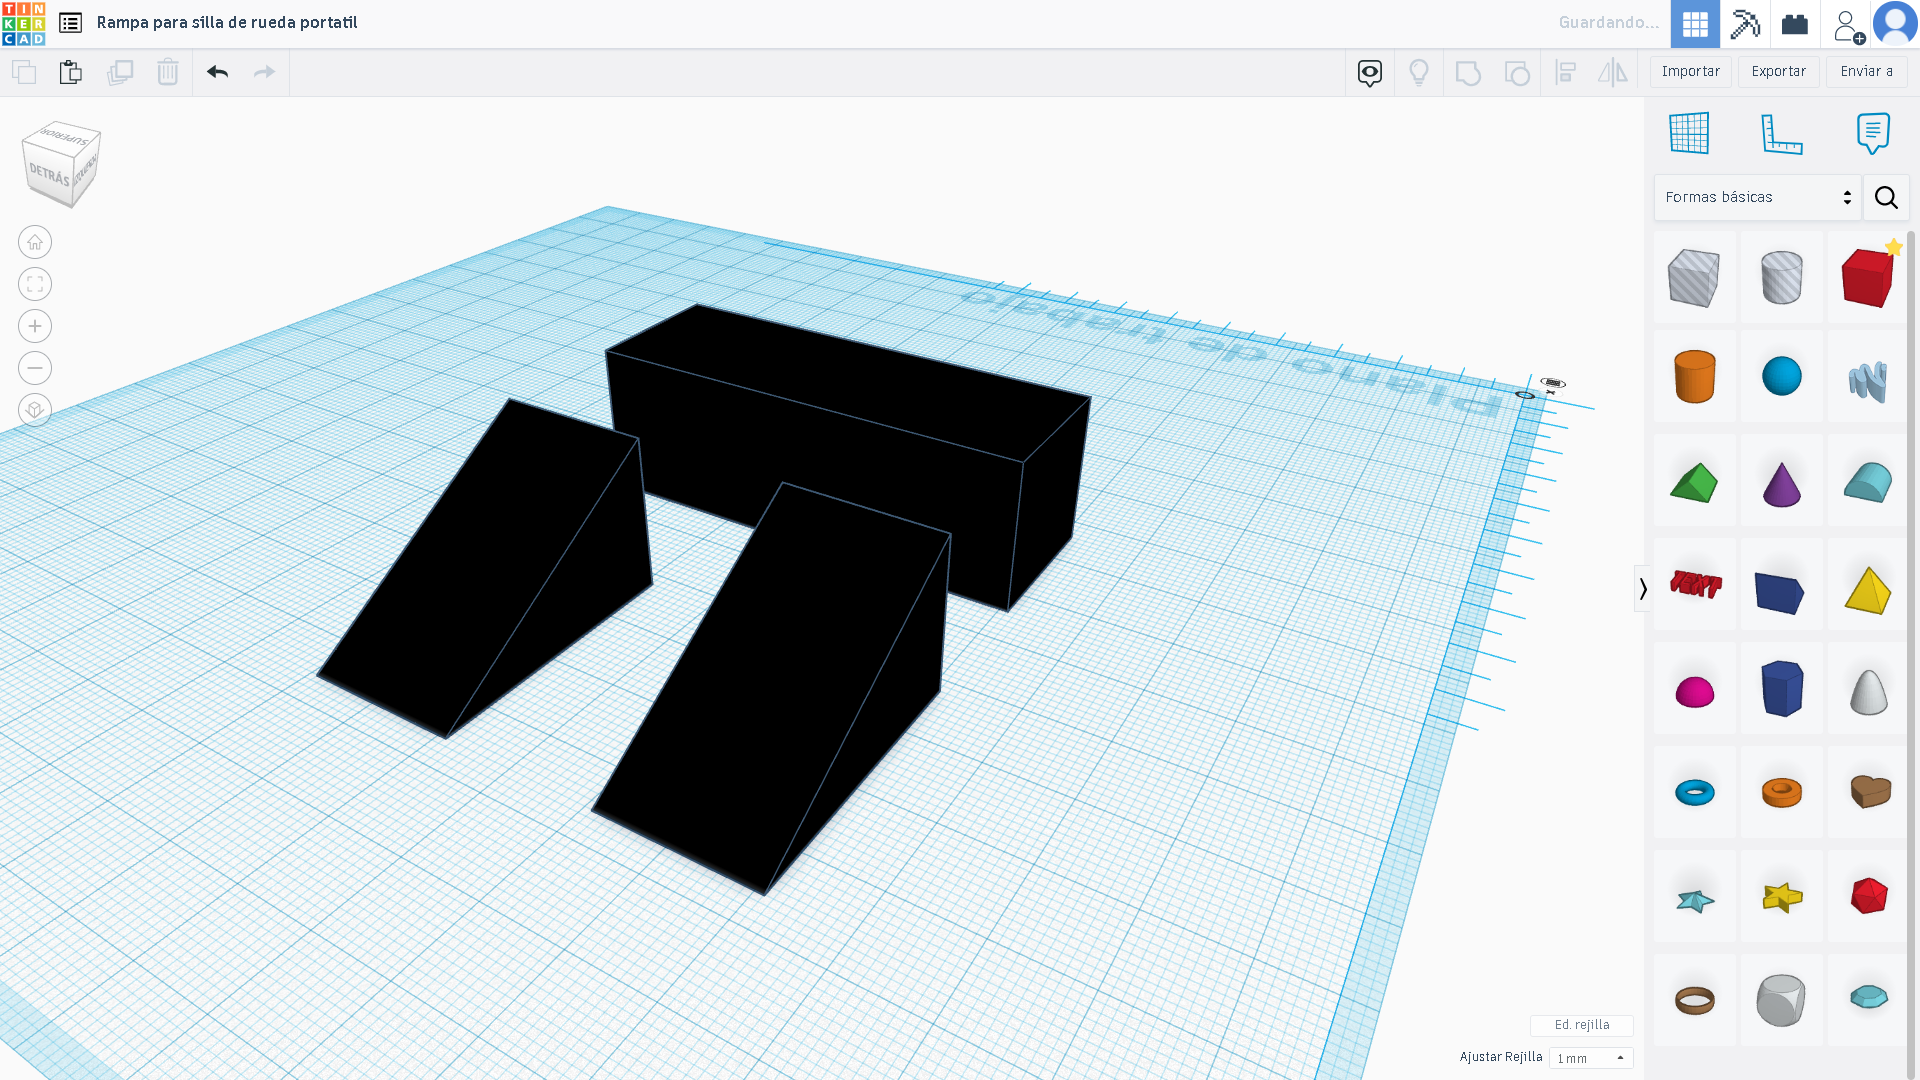Select the teal Round Roof shape
Screen dimensions: 1920x1080
[x=1867, y=482]
